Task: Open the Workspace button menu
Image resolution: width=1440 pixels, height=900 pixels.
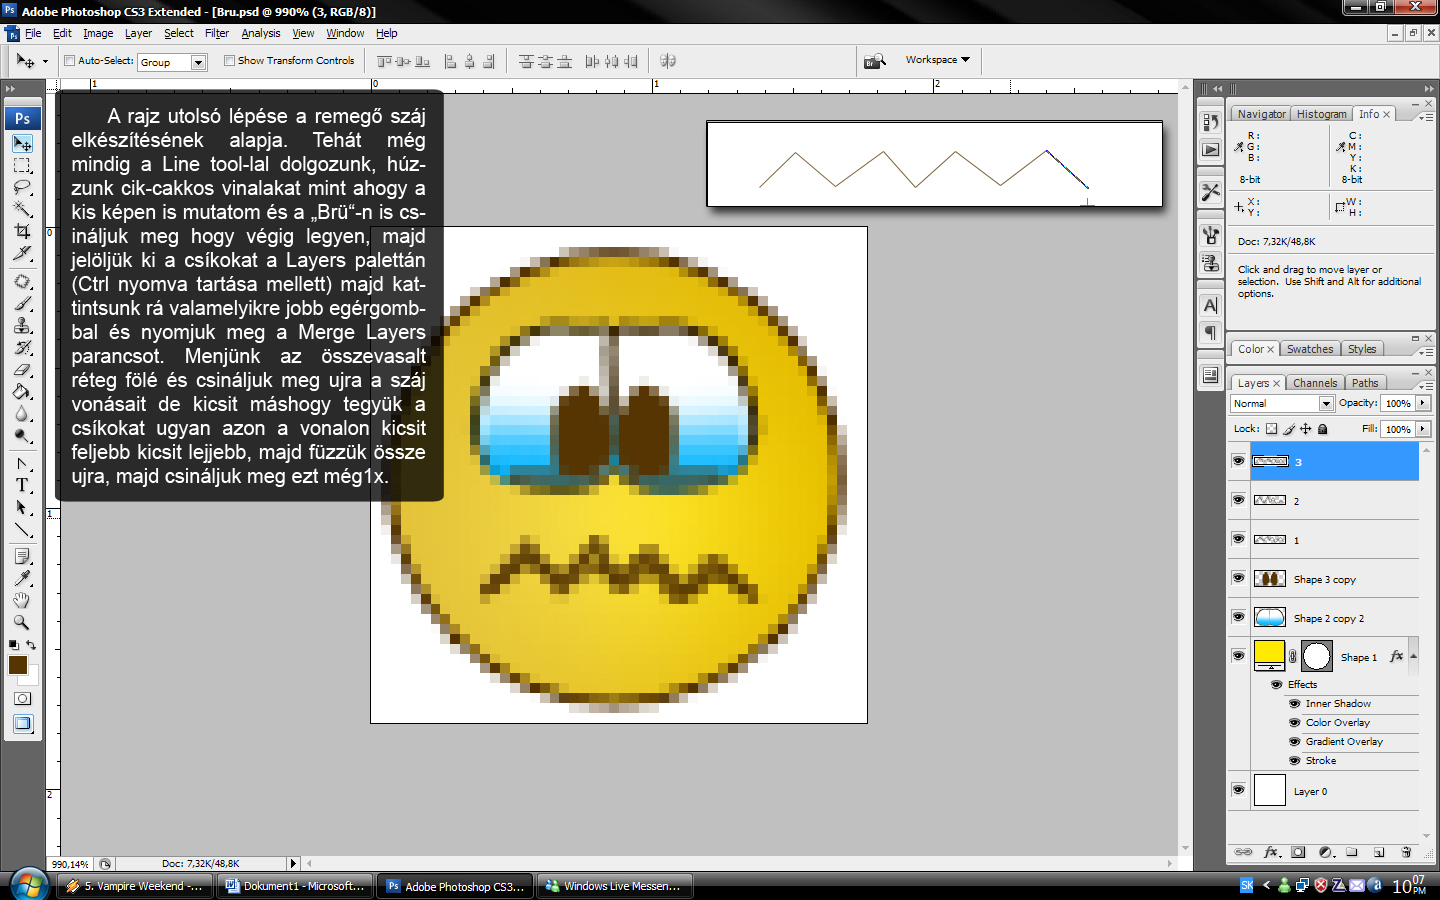Action: pos(937,60)
